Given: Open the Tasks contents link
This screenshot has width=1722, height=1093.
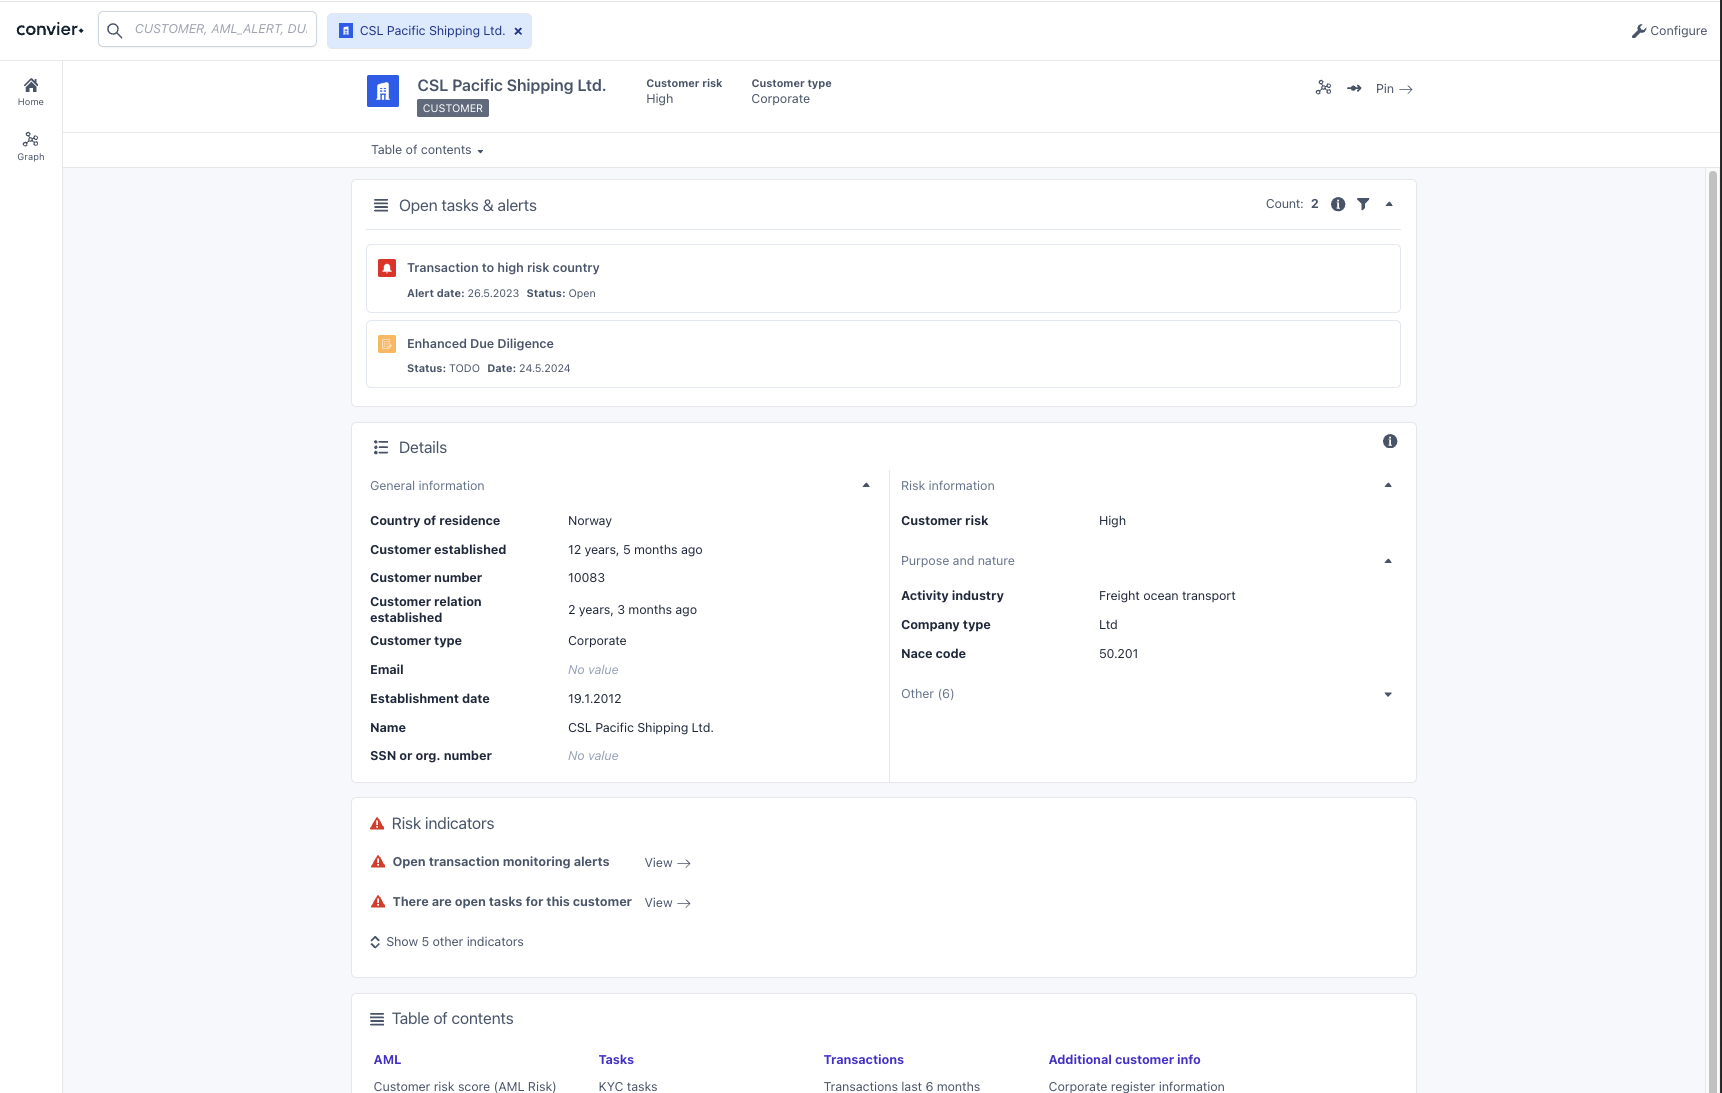Looking at the screenshot, I should coord(616,1060).
